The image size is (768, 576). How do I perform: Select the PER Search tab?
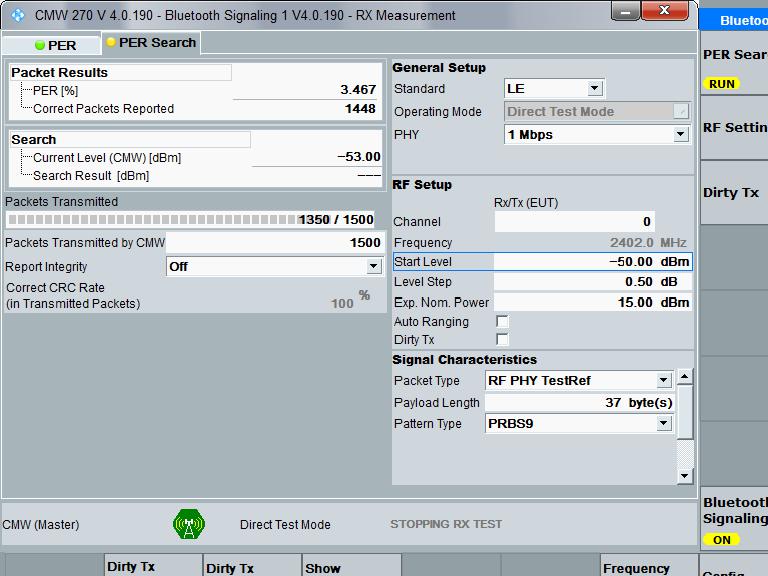tap(151, 43)
